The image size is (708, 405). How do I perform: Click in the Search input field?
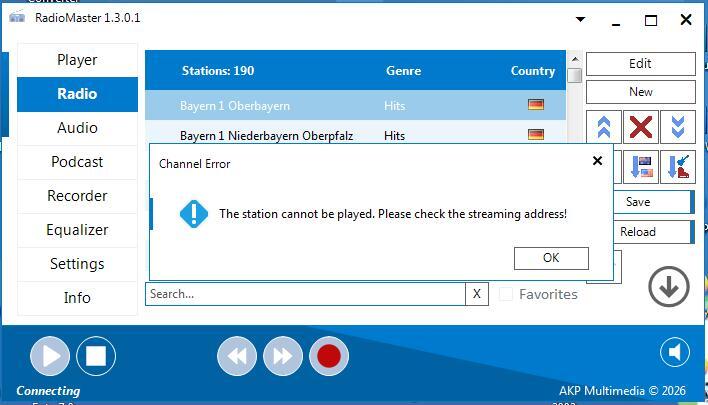(x=305, y=294)
